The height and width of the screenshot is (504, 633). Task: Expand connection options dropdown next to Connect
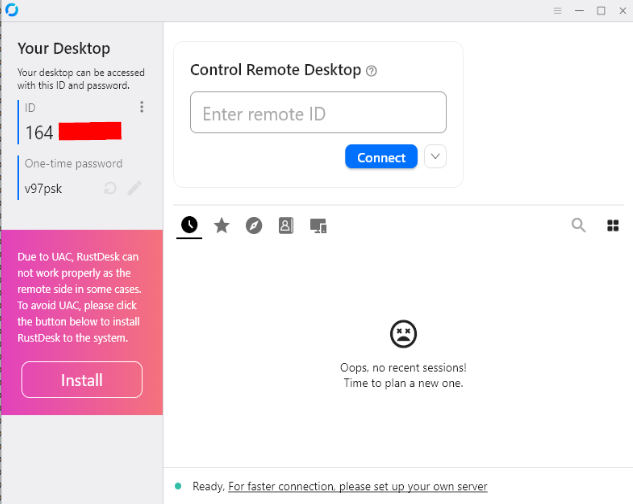click(x=435, y=156)
